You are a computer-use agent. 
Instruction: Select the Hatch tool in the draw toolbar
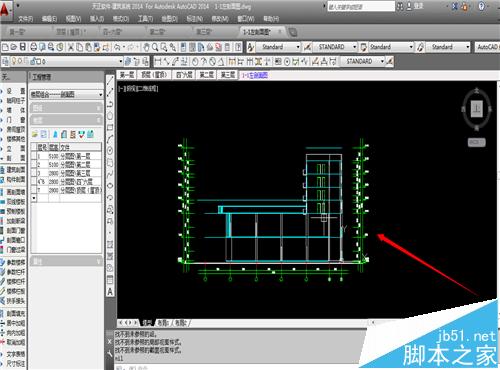pyautogui.click(x=110, y=244)
